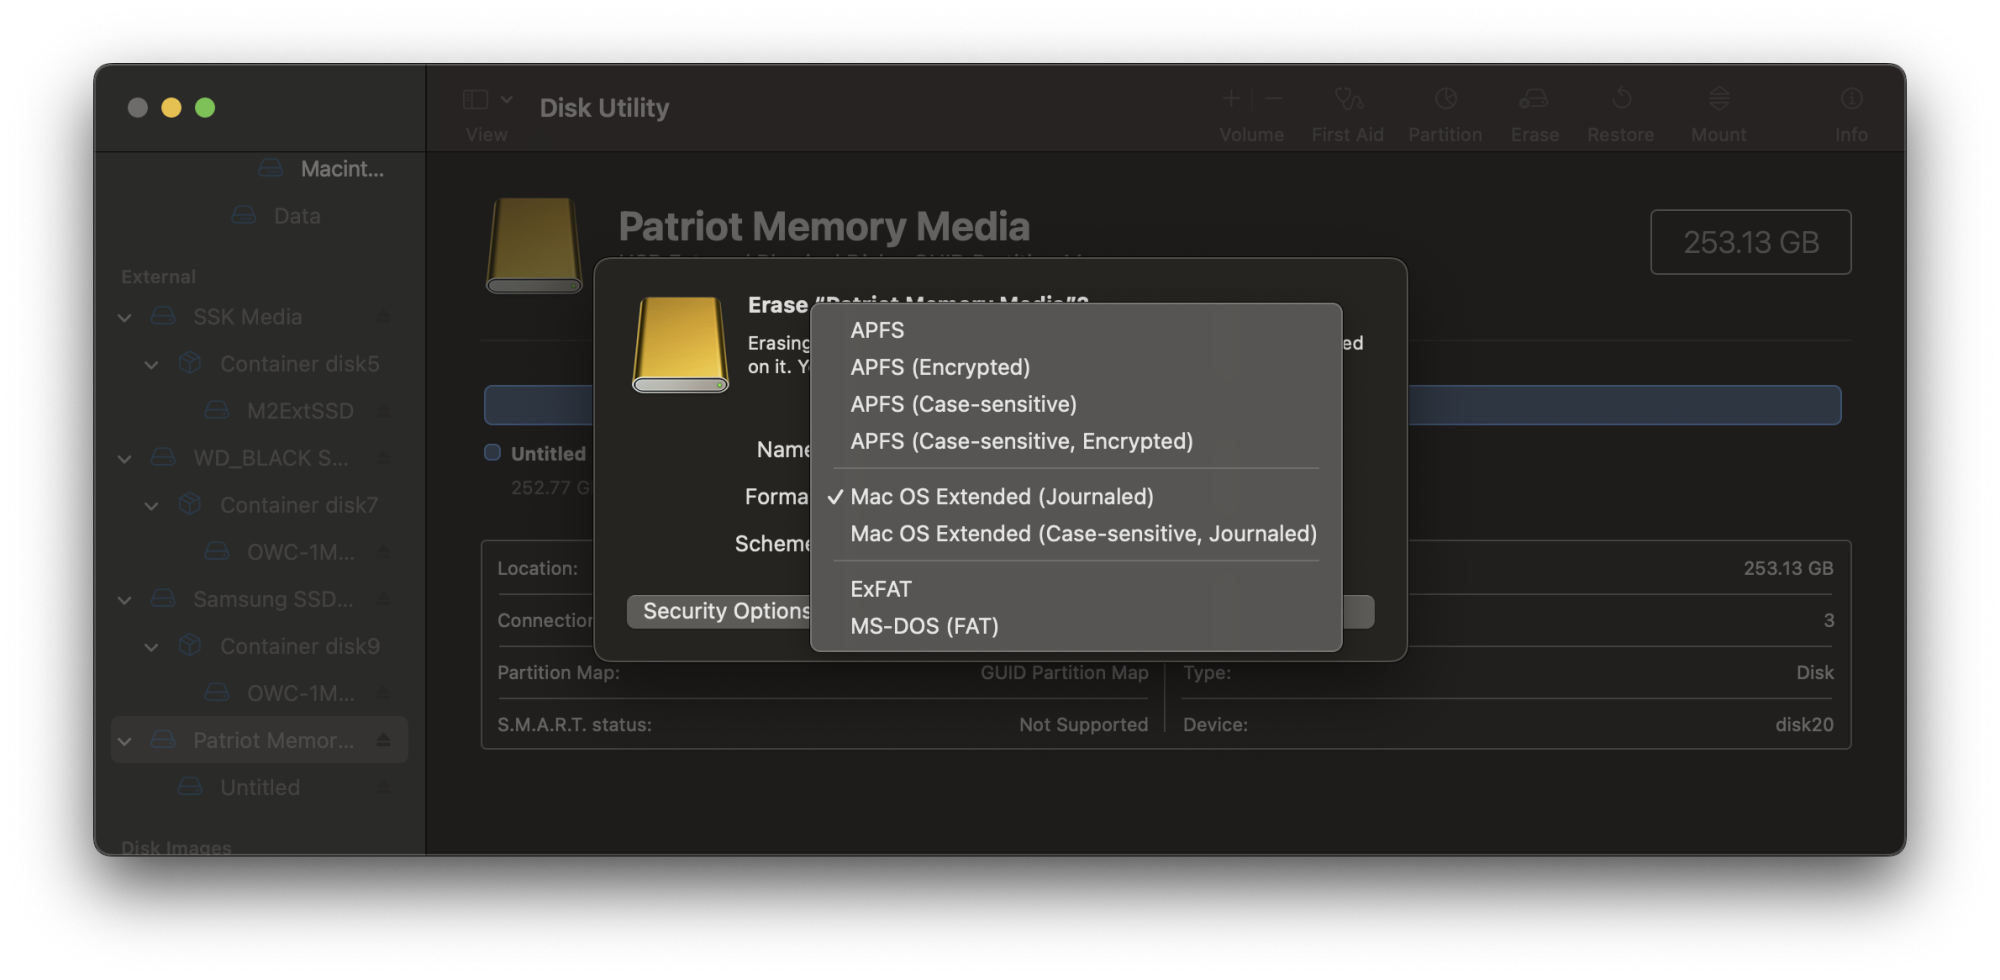Click the Partition toolbar icon
The height and width of the screenshot is (980, 2000).
tap(1445, 99)
